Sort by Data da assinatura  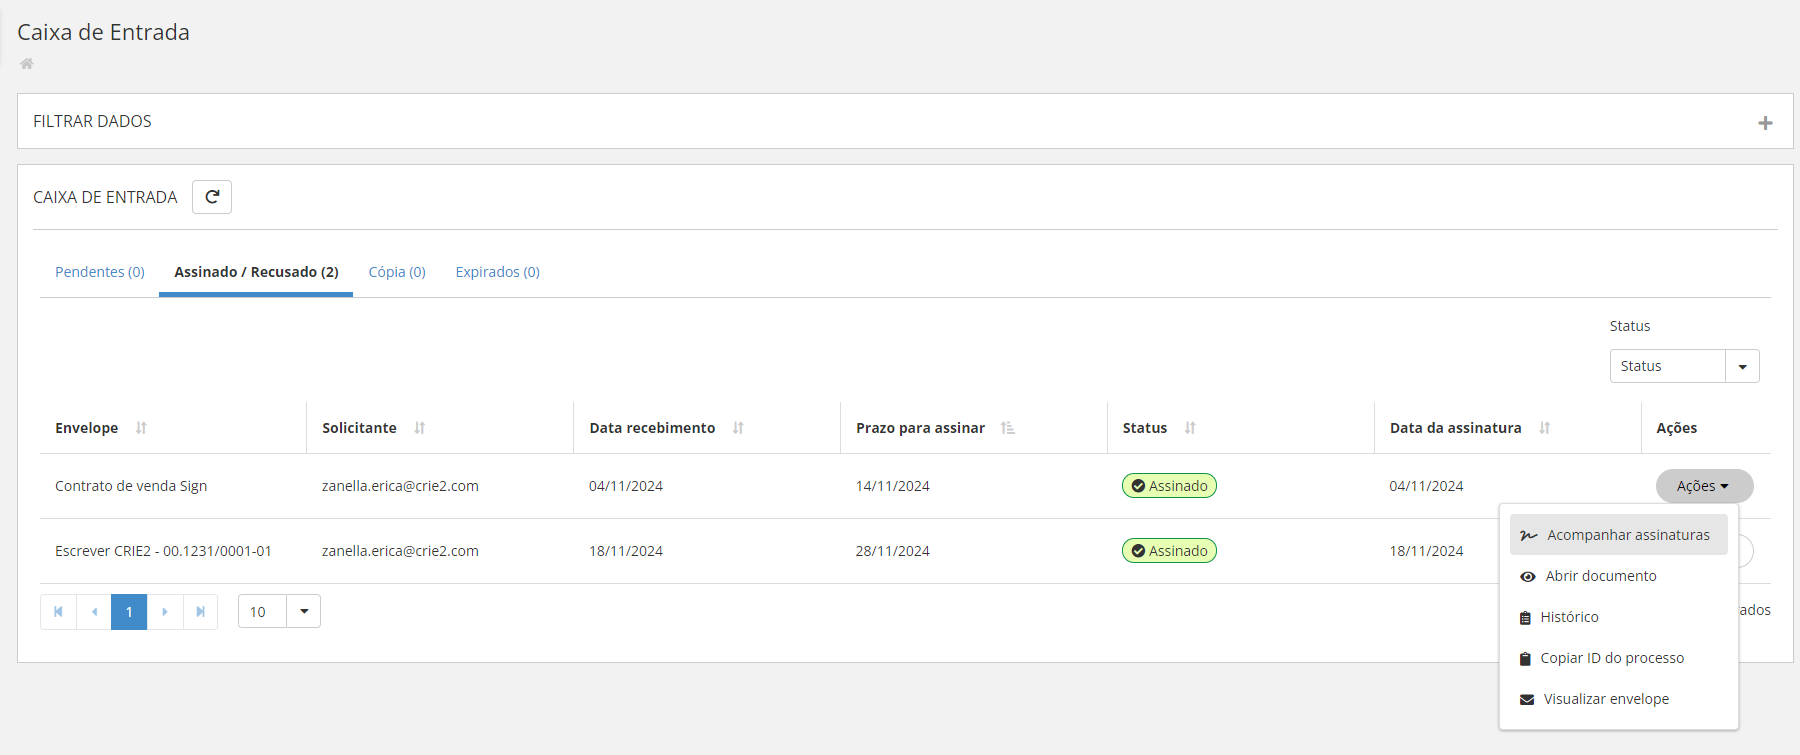coord(1545,428)
